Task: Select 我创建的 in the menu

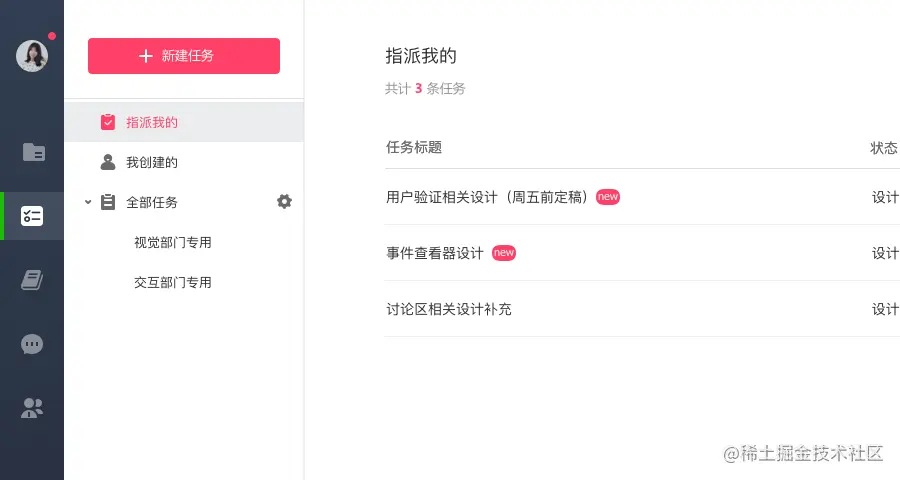Action: coord(152,162)
